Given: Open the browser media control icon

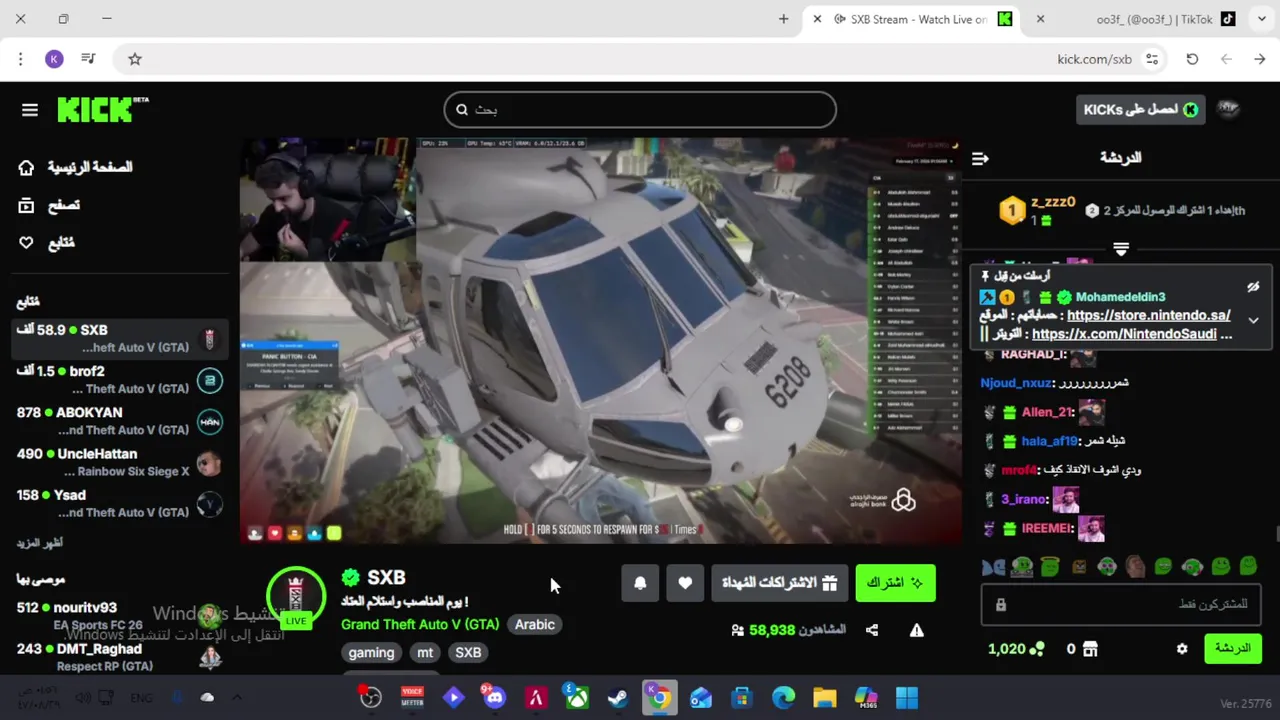Looking at the screenshot, I should 88,59.
